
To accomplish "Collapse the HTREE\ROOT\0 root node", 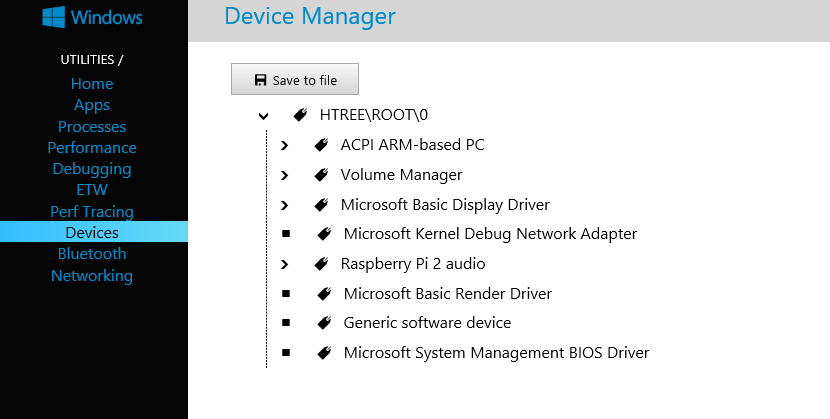I will pos(264,116).
